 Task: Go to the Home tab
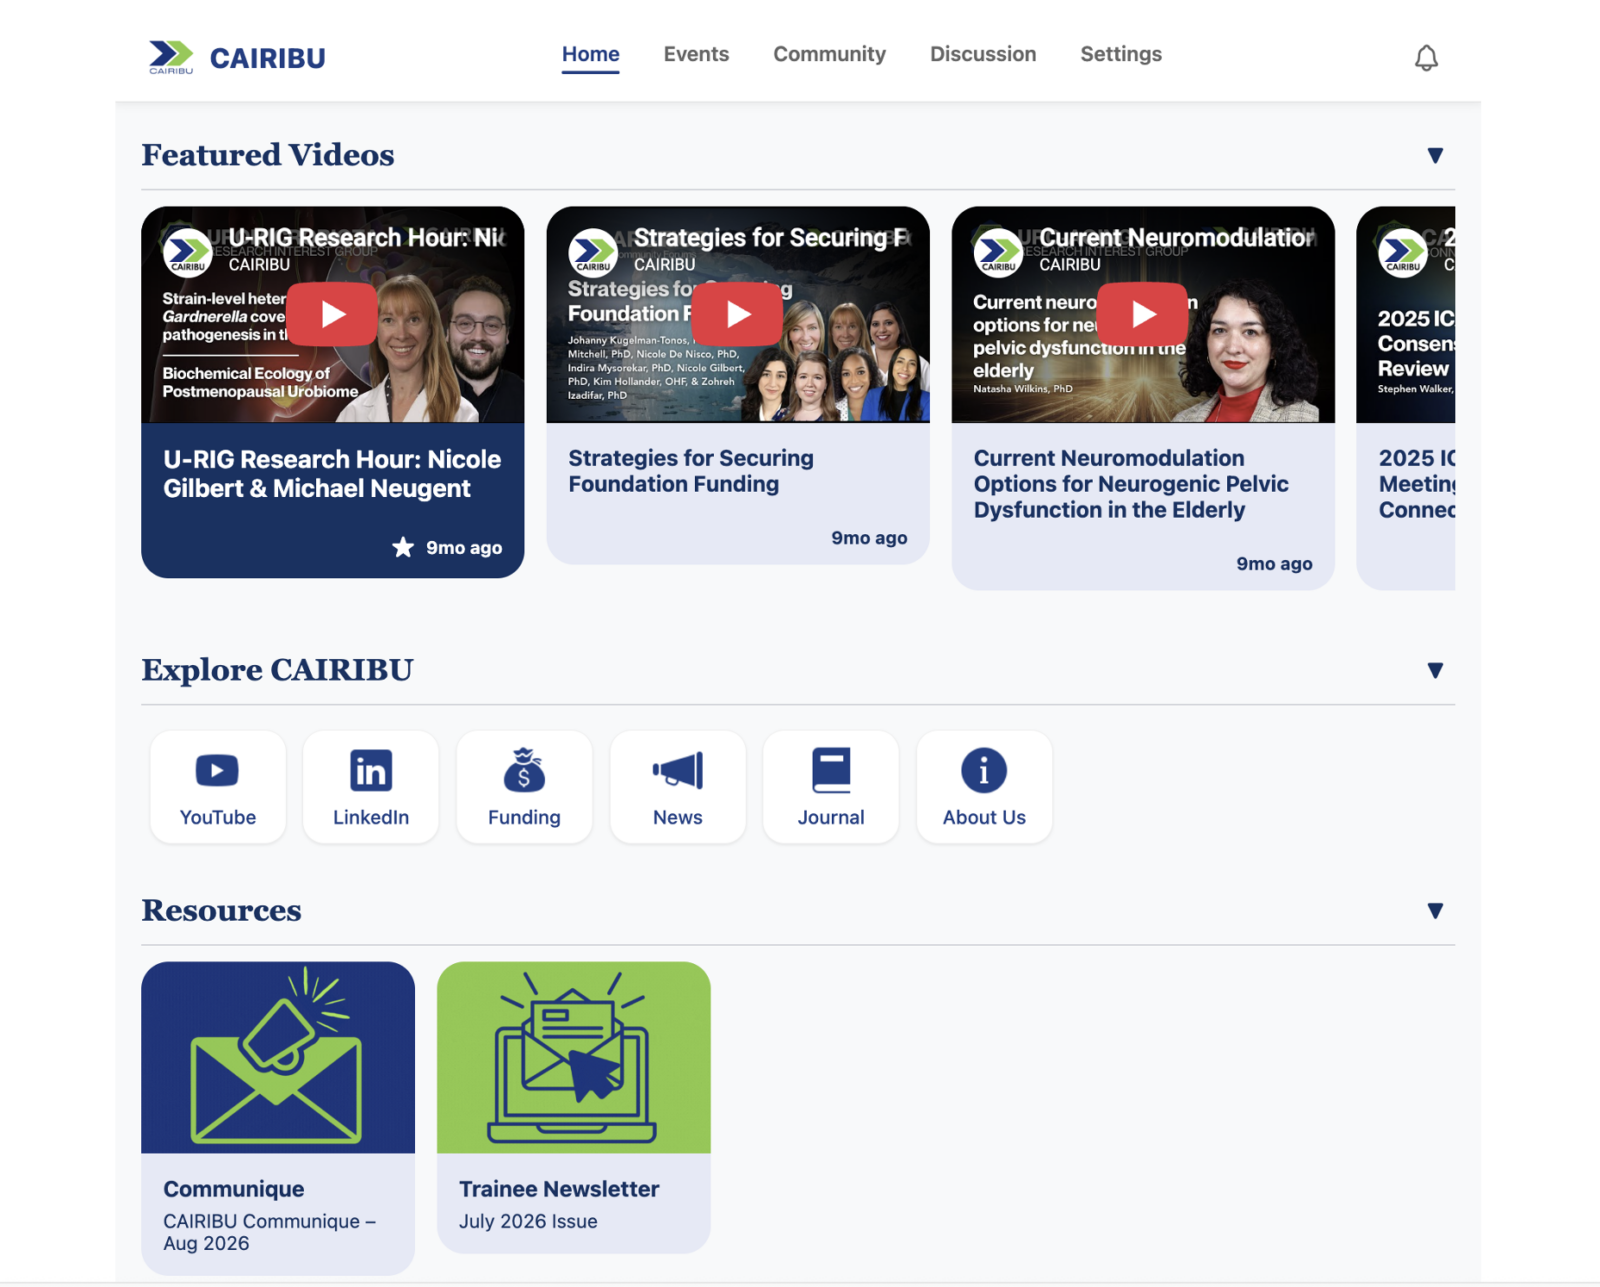[x=590, y=54]
